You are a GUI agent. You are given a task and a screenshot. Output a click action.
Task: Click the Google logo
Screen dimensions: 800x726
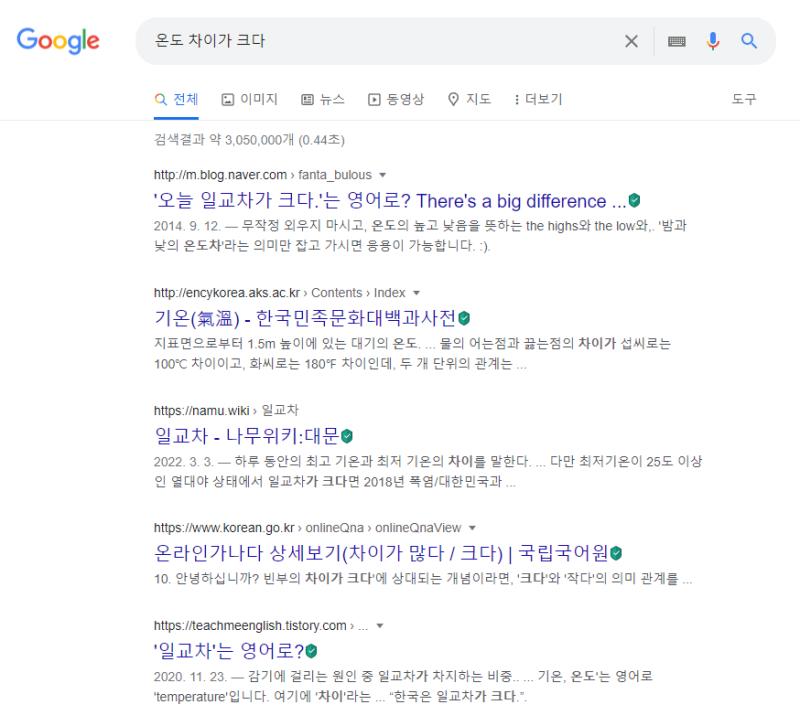click(x=58, y=41)
